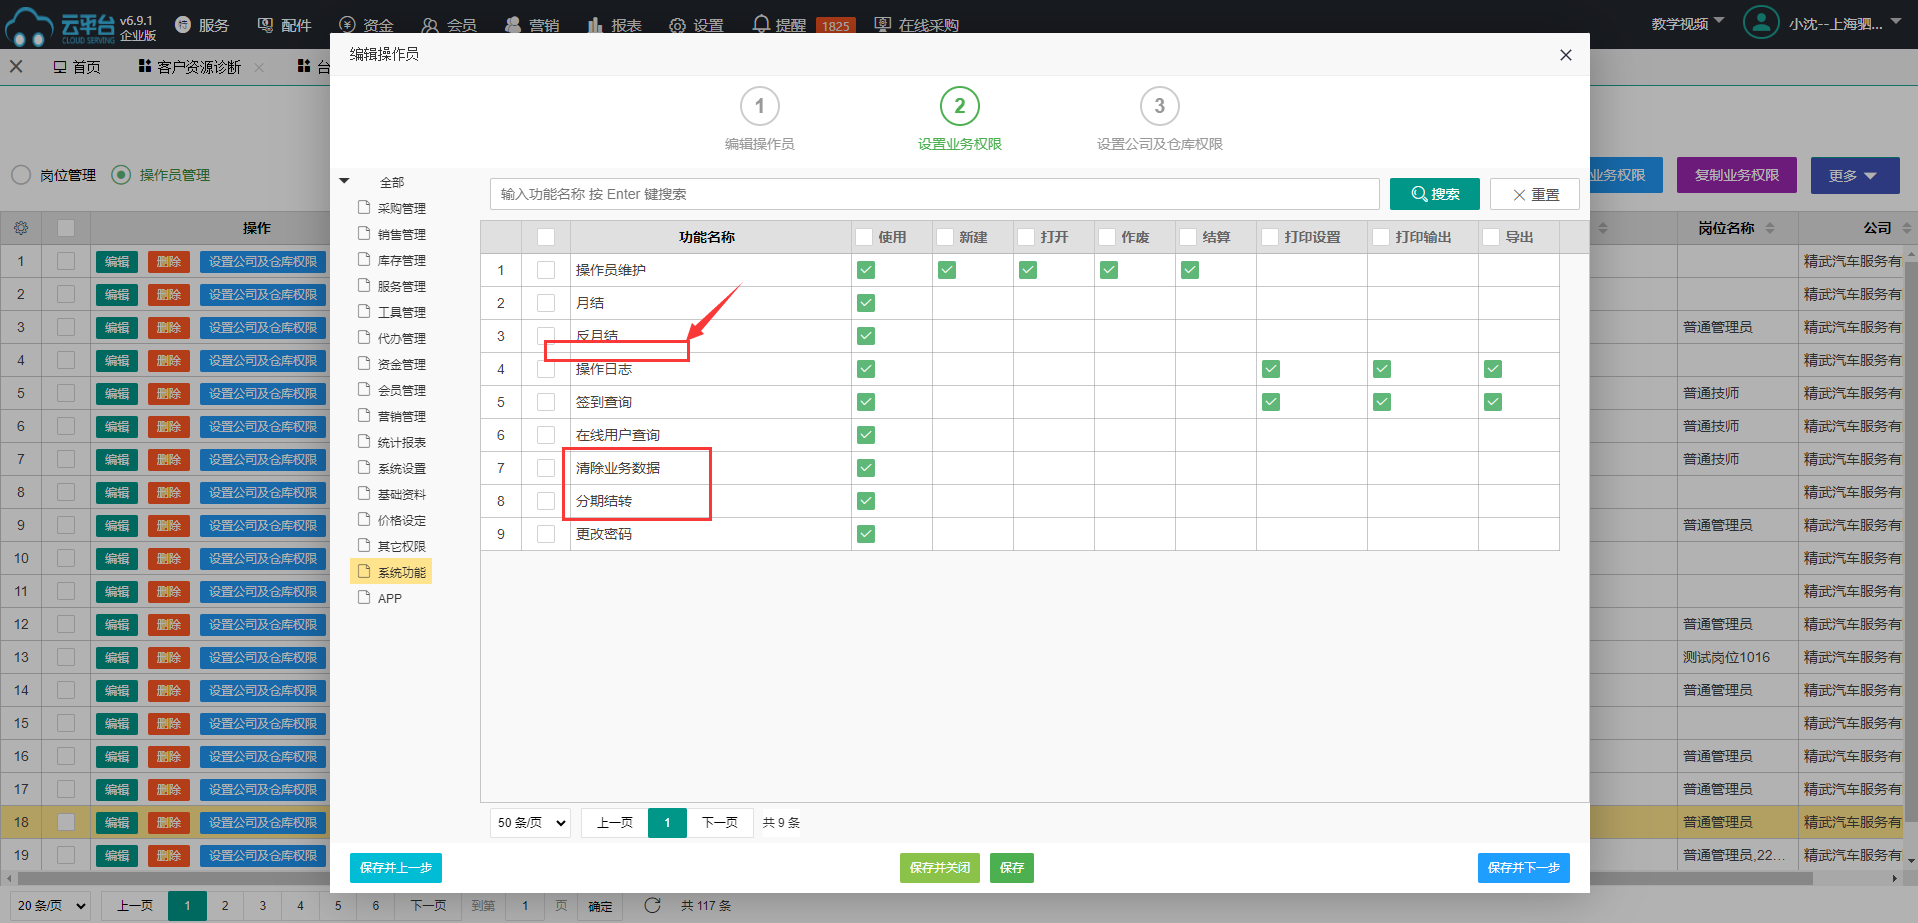1918x923 pixels.
Task: Click the refresh icon in bottom pagination
Action: tap(652, 905)
